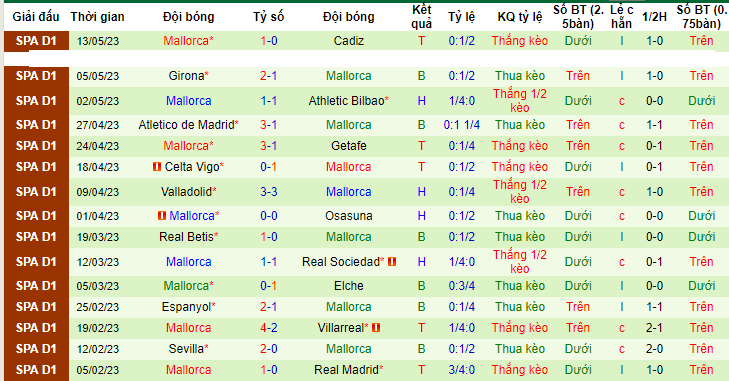
Task: Open the Cadiz team link
Action: pyautogui.click(x=349, y=41)
